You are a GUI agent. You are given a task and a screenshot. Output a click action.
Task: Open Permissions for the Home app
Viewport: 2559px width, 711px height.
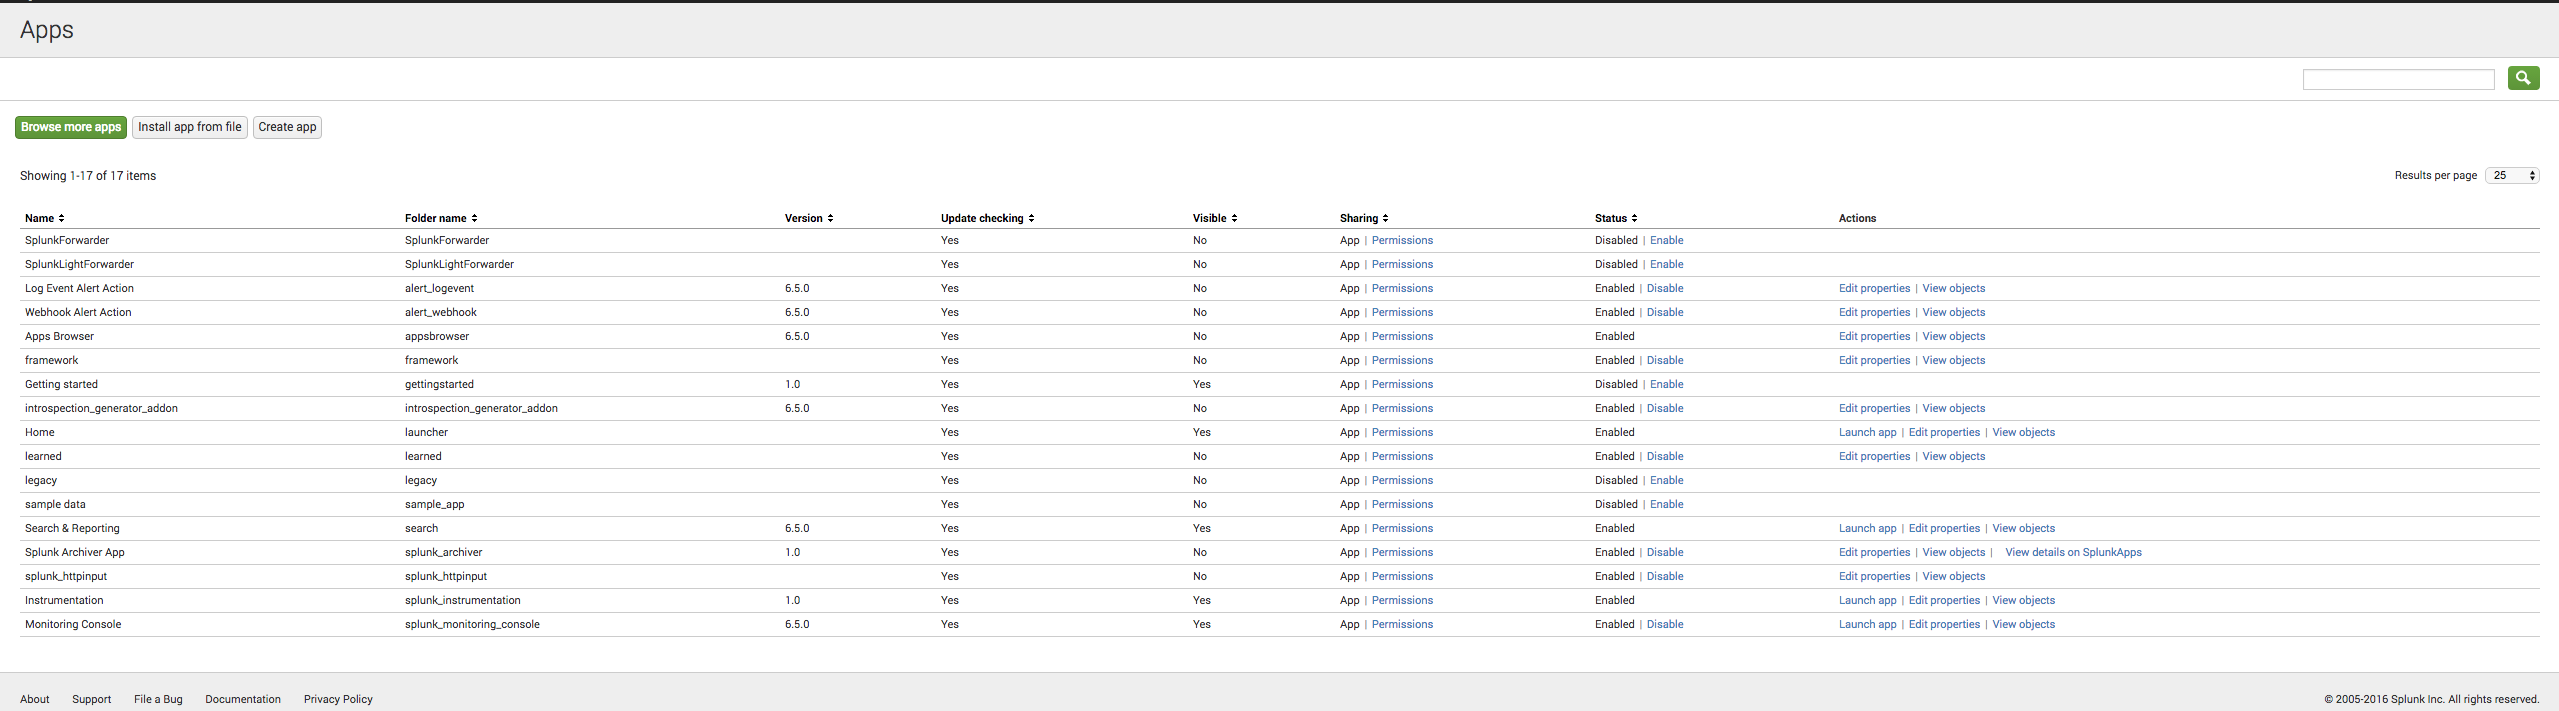(1402, 432)
